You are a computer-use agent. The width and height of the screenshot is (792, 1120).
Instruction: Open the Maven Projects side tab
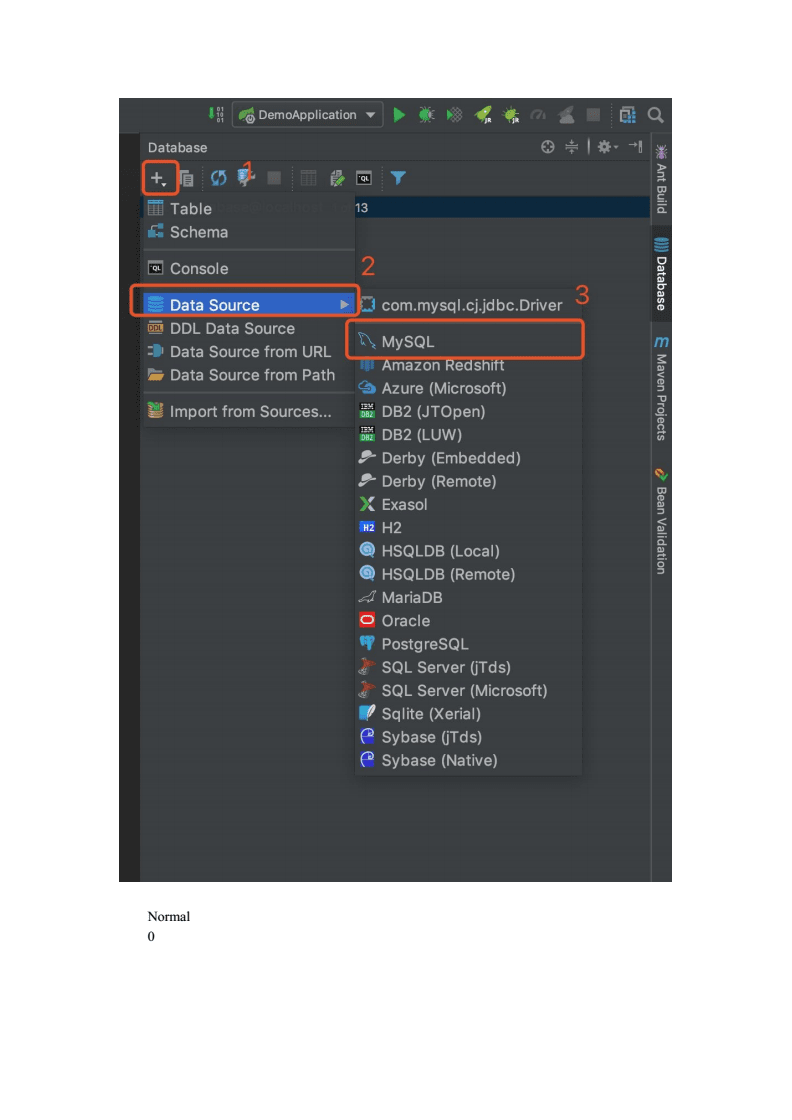[x=661, y=387]
